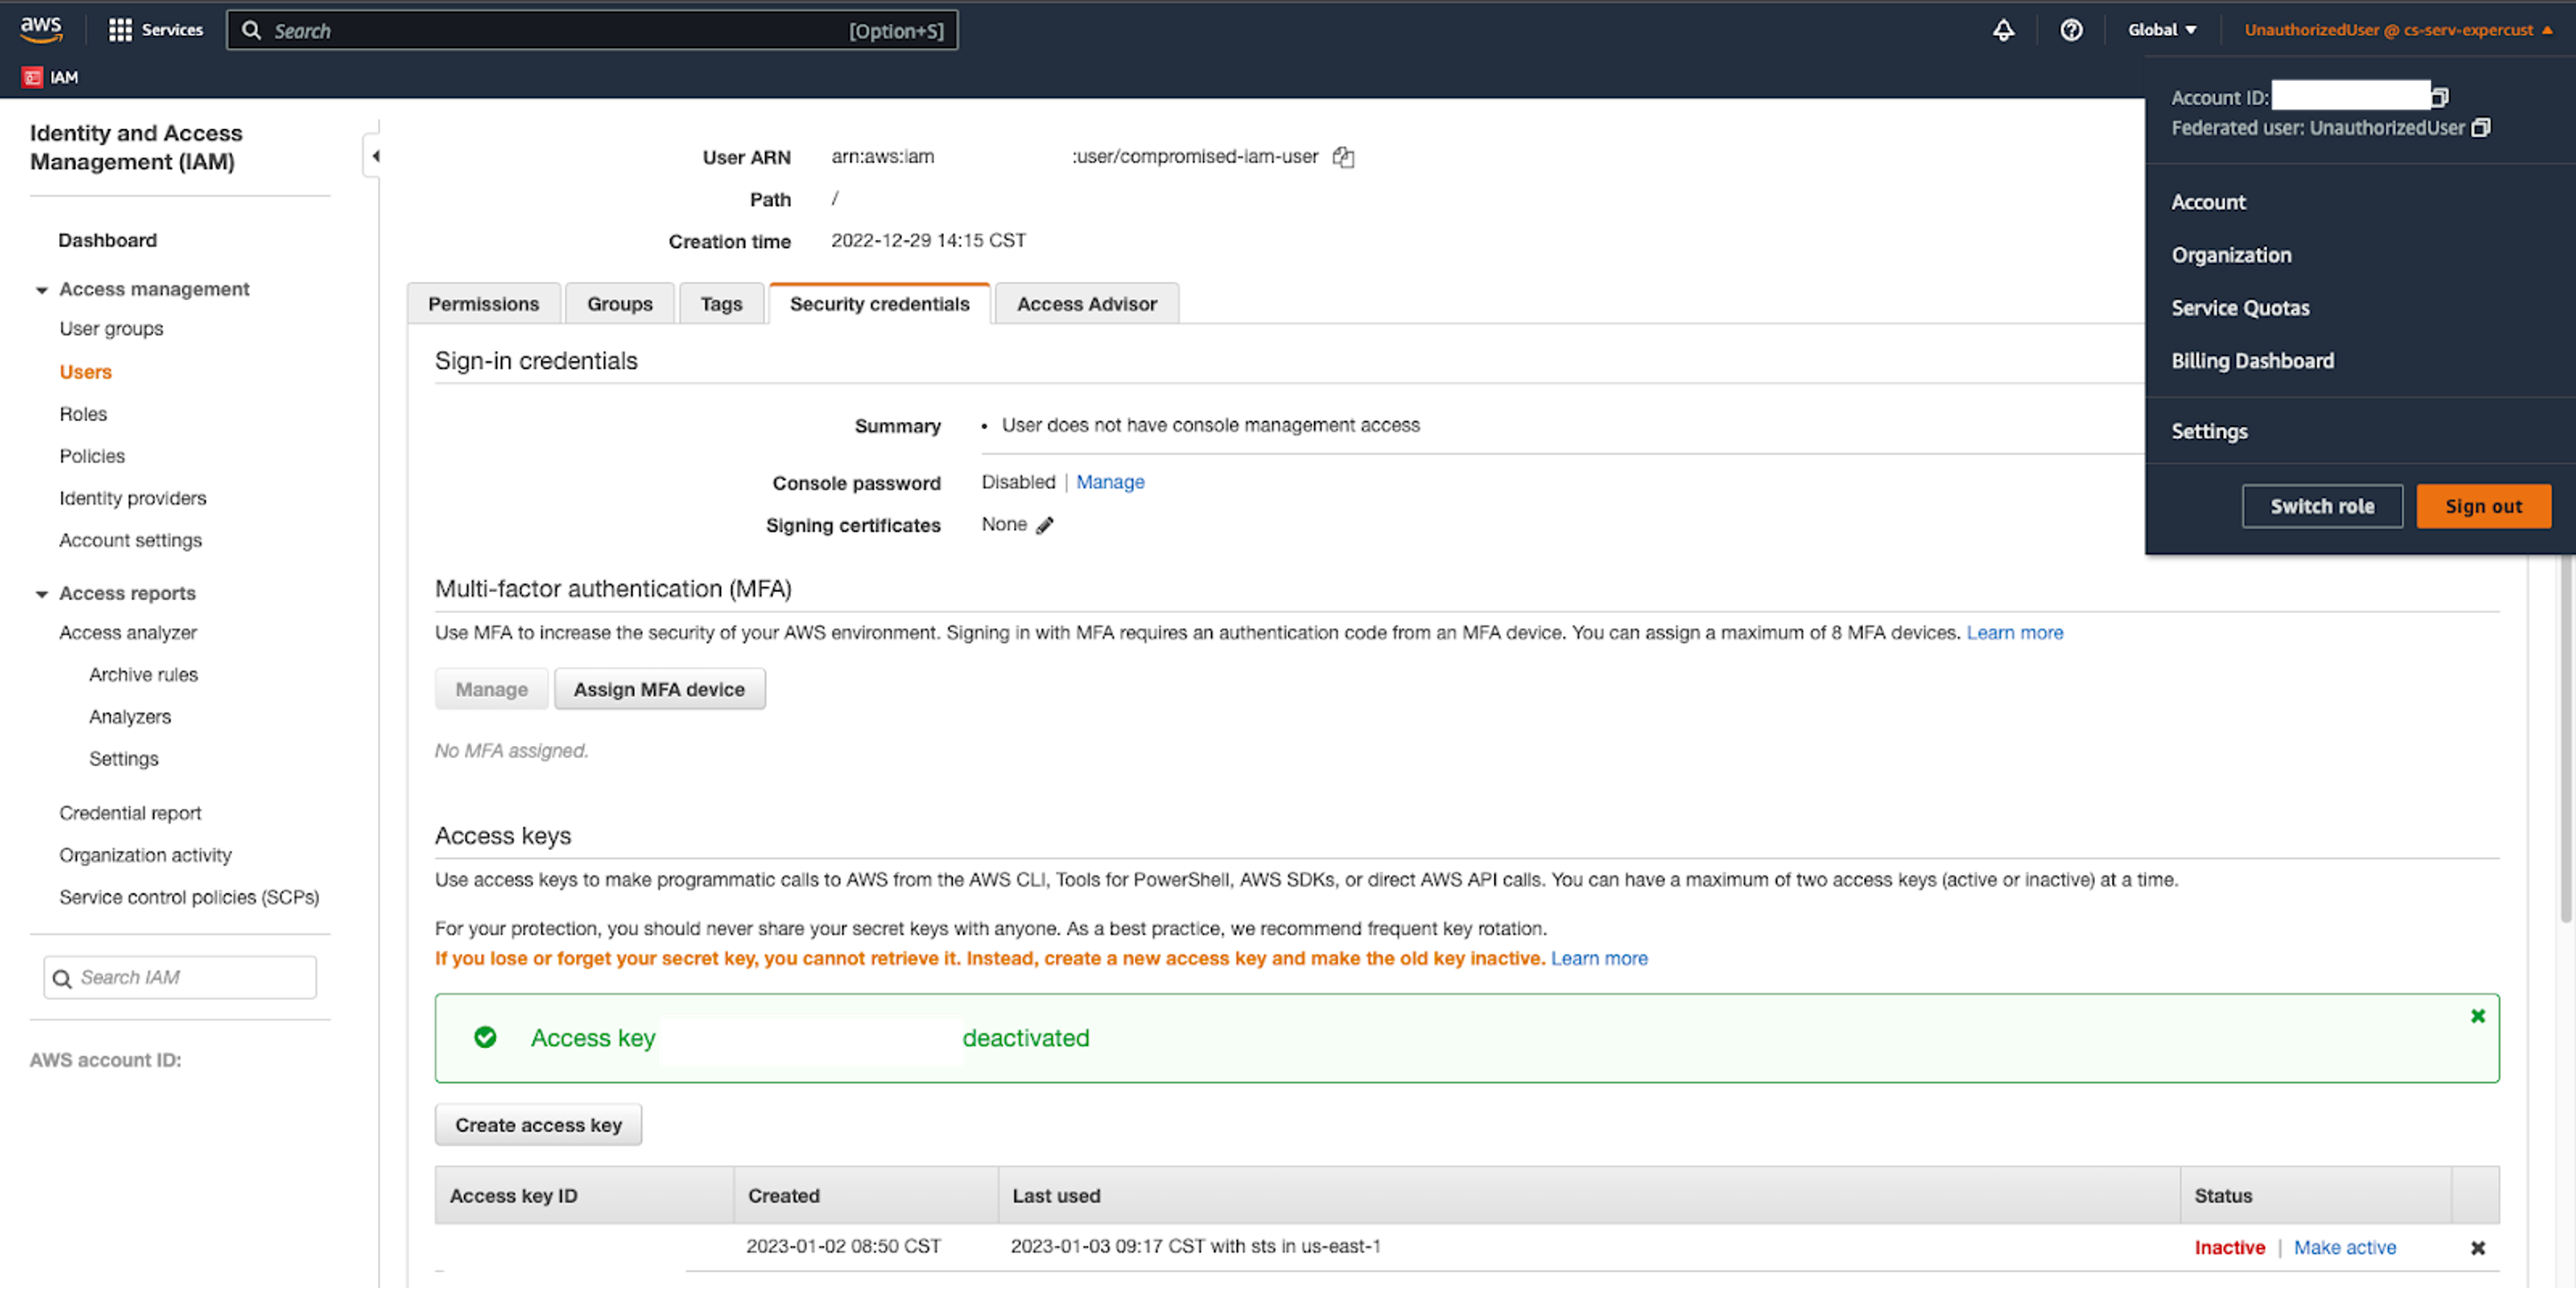Open the Services grid menu
This screenshot has width=2576, height=1289.
point(155,30)
